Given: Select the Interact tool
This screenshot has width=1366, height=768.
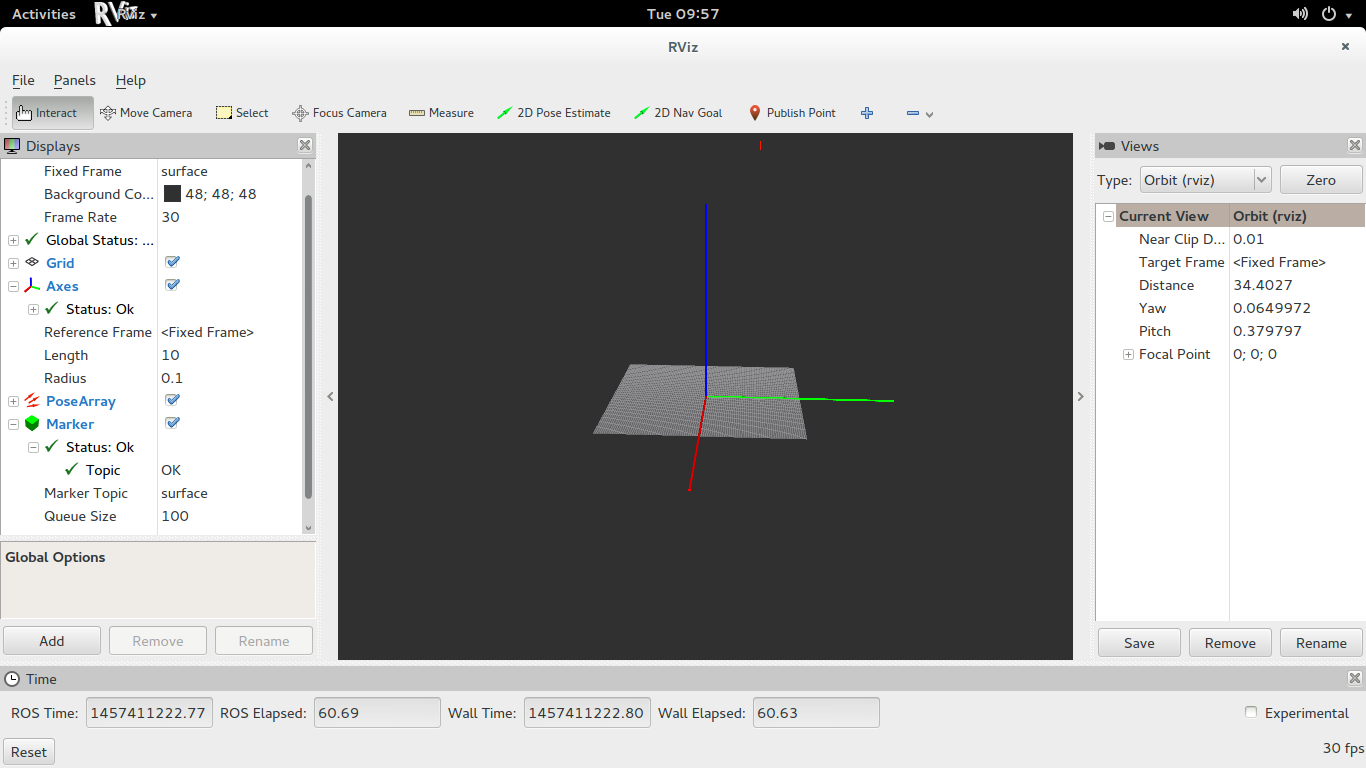Looking at the screenshot, I should point(53,113).
